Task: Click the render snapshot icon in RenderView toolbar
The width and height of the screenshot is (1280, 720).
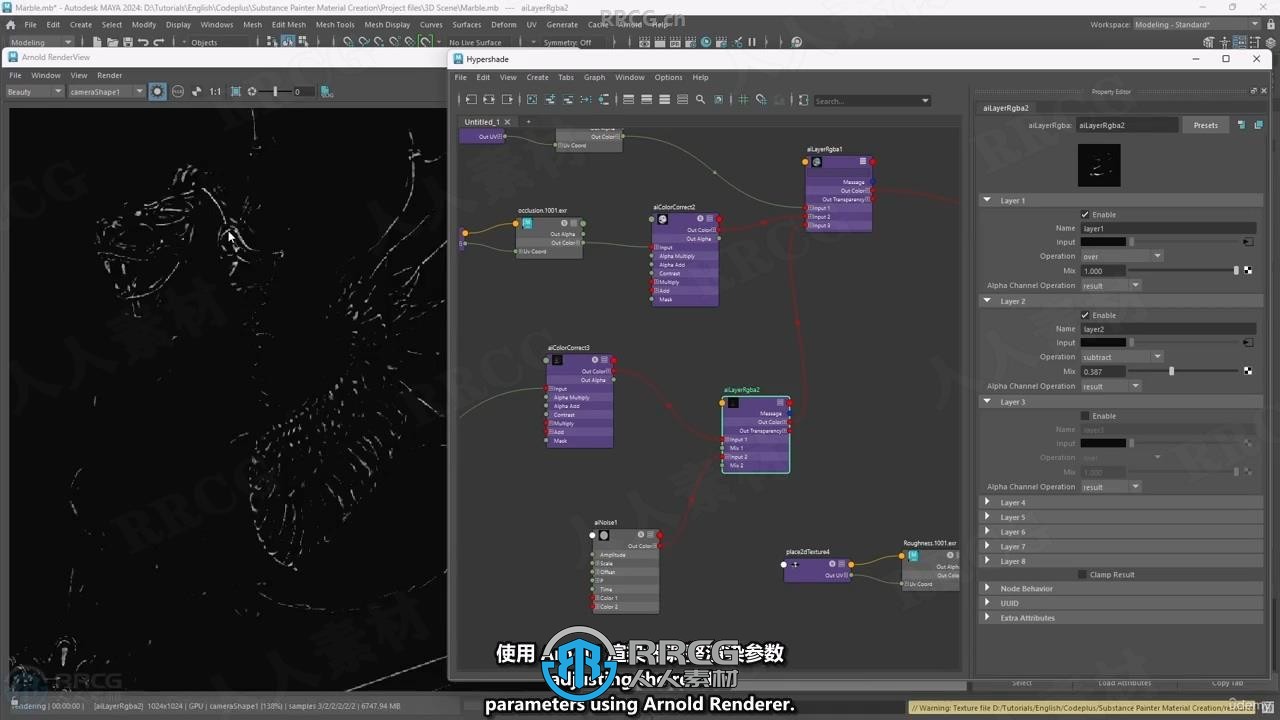Action: click(x=326, y=91)
